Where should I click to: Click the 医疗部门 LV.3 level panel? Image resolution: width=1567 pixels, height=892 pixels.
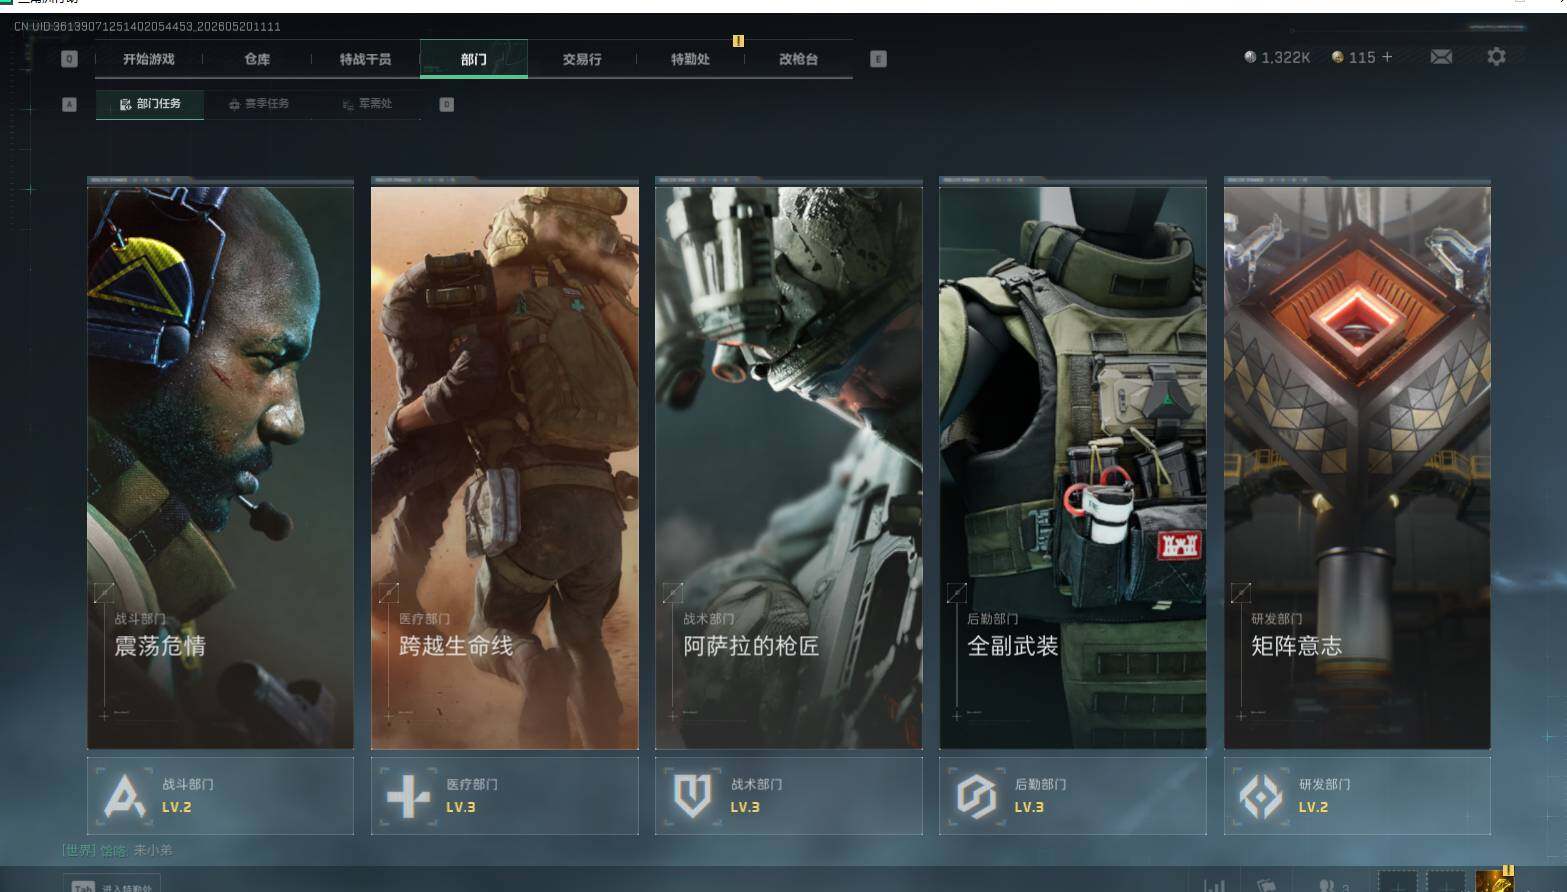tap(505, 796)
